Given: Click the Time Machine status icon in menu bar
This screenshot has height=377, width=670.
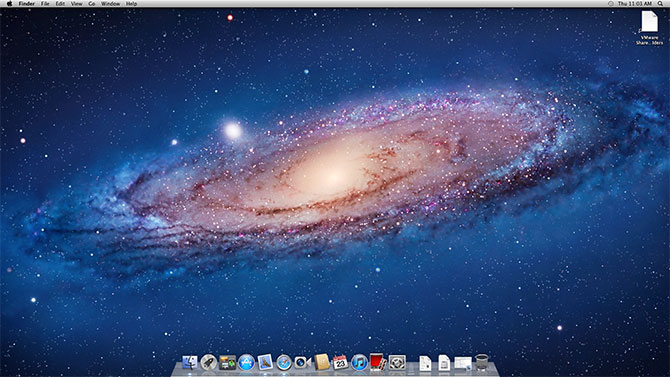Looking at the screenshot, I should click(611, 3).
